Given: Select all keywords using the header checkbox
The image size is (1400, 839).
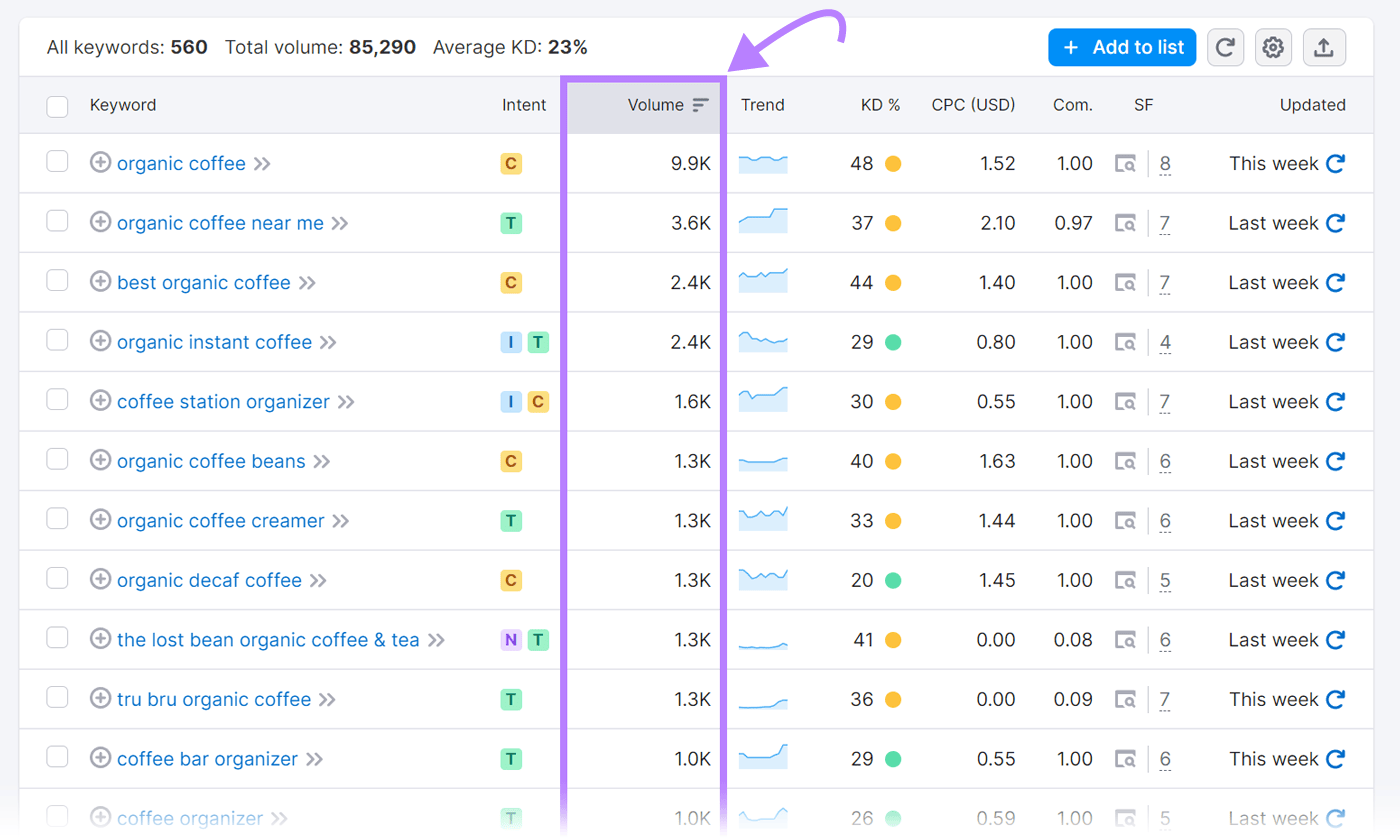Looking at the screenshot, I should (x=57, y=104).
